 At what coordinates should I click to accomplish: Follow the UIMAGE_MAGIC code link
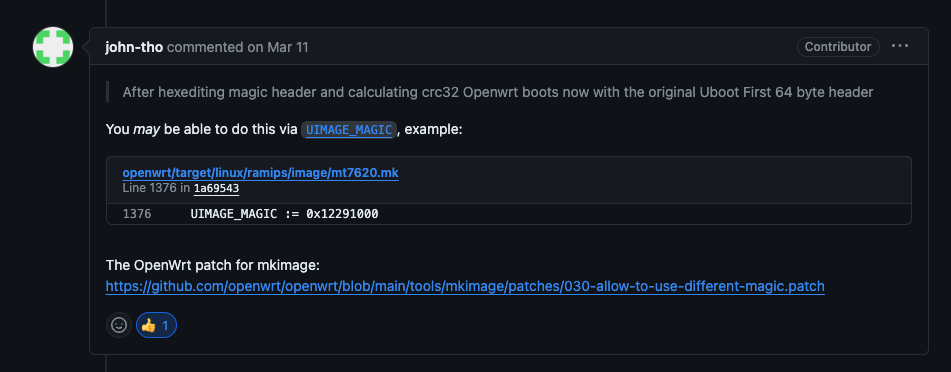[x=349, y=130]
